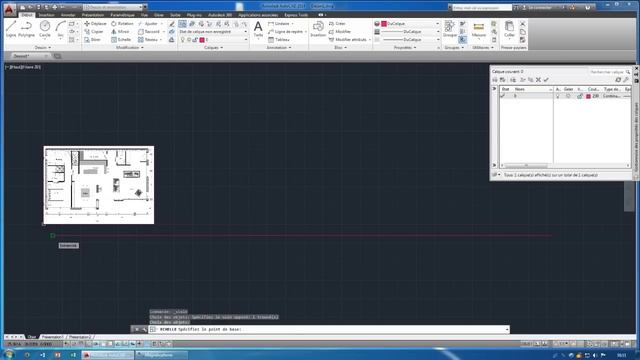The height and width of the screenshot is (360, 640).
Task: Activate the Echelle scale tool
Action: click(121, 40)
